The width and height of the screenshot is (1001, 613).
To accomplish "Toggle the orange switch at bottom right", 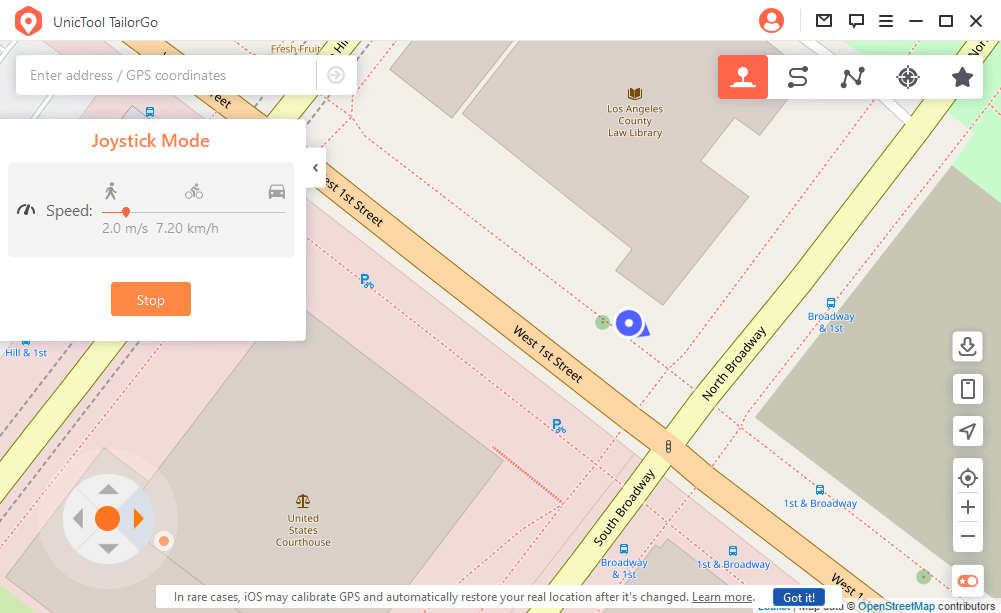I will point(967,581).
